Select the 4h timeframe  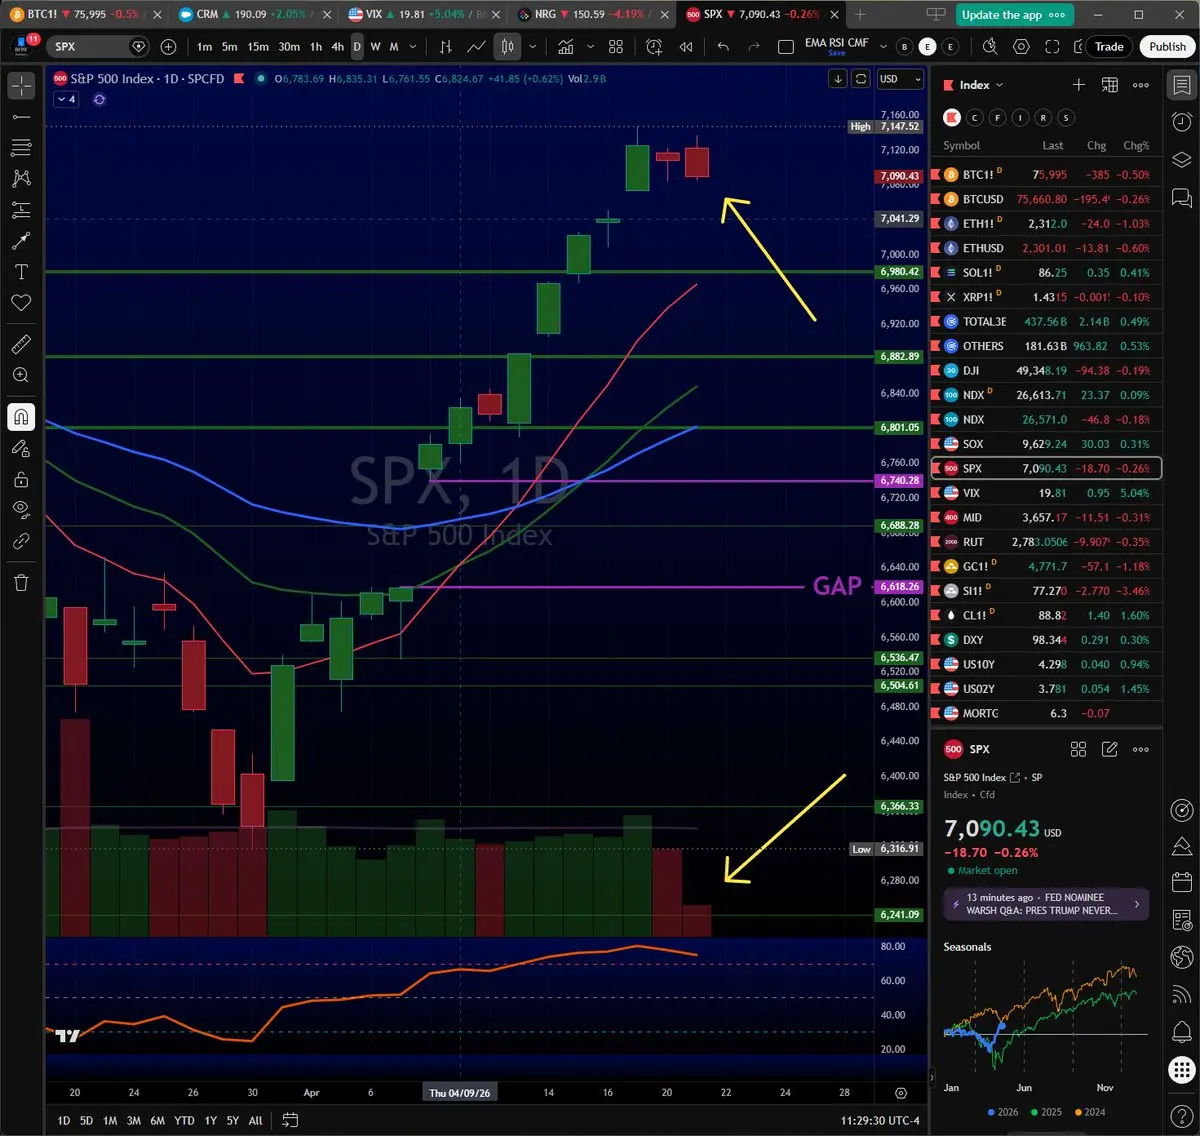[338, 47]
